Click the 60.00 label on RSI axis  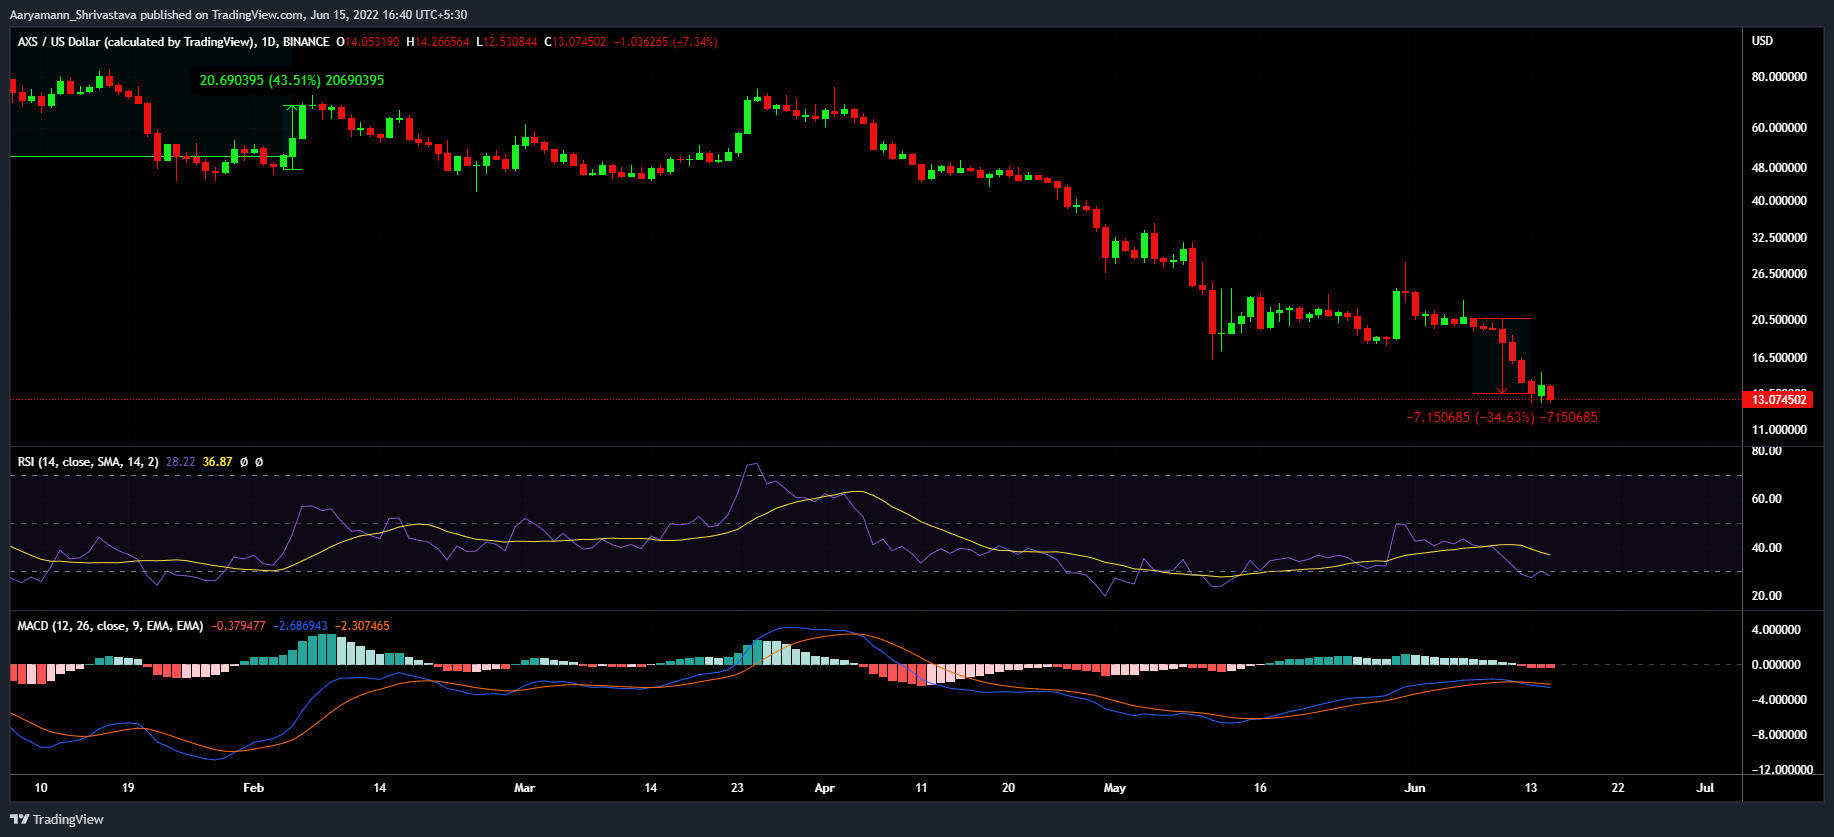[x=1767, y=499]
